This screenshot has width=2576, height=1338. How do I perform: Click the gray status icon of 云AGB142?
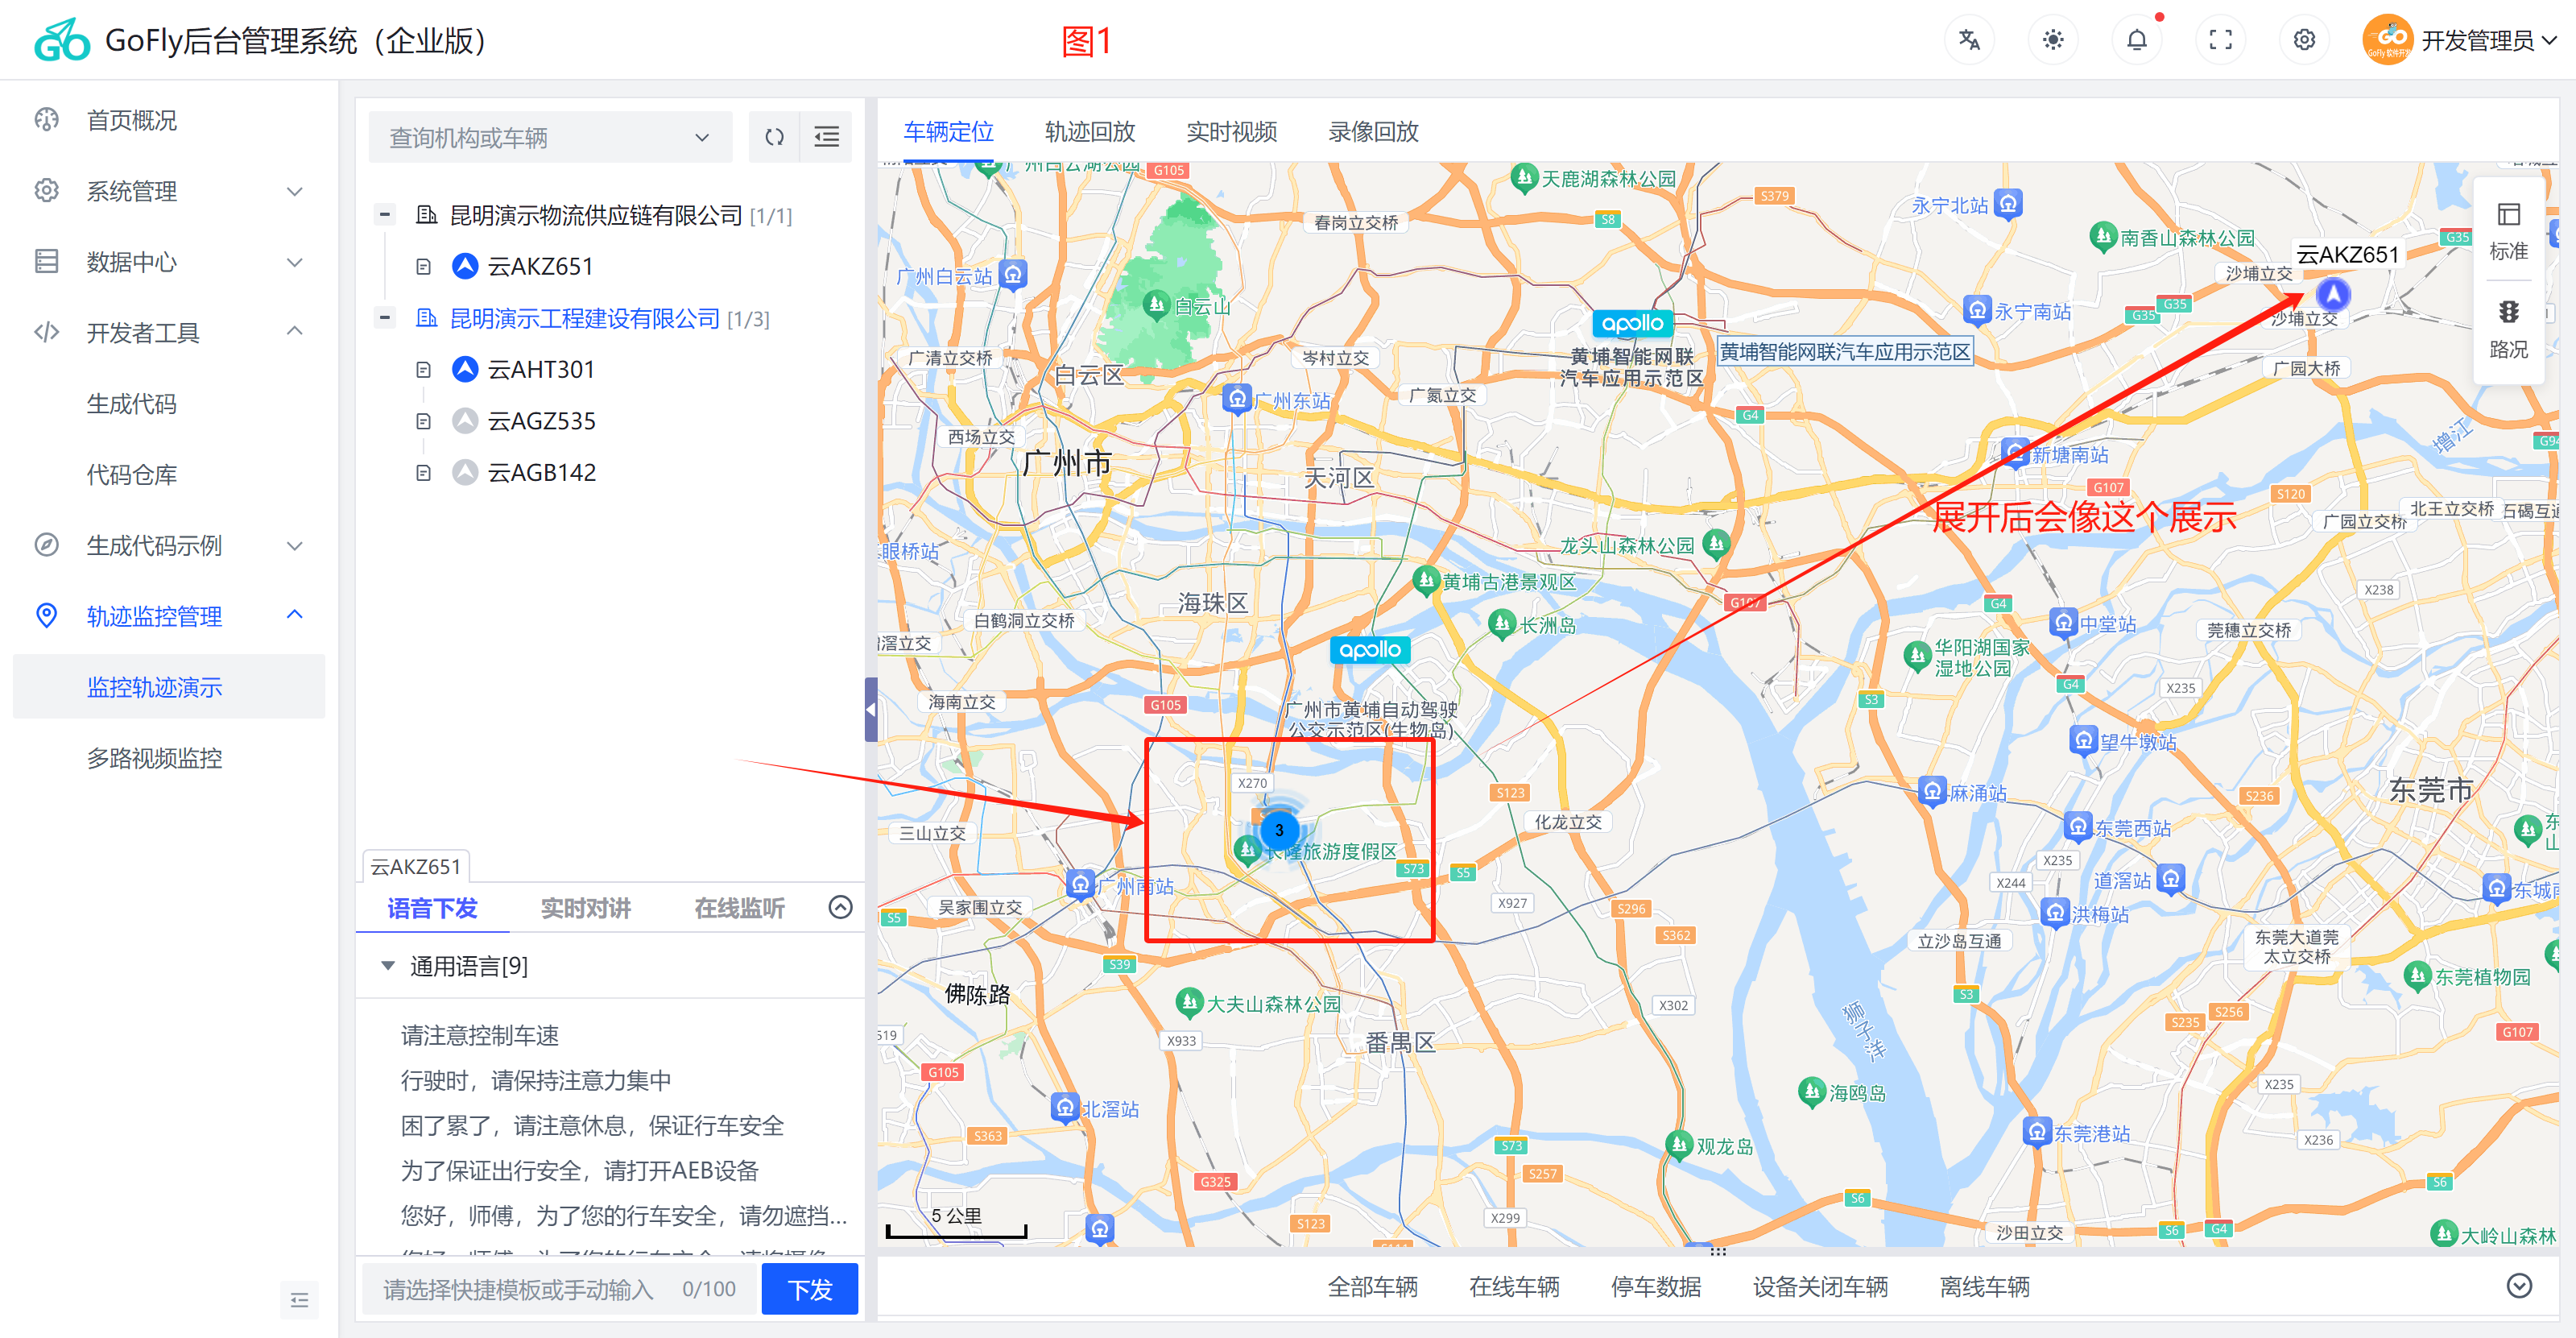pyautogui.click(x=464, y=472)
